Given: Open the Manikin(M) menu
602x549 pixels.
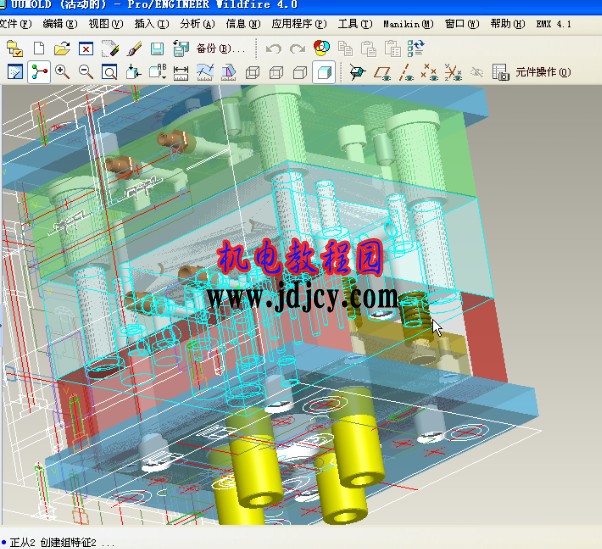Looking at the screenshot, I should click(408, 24).
